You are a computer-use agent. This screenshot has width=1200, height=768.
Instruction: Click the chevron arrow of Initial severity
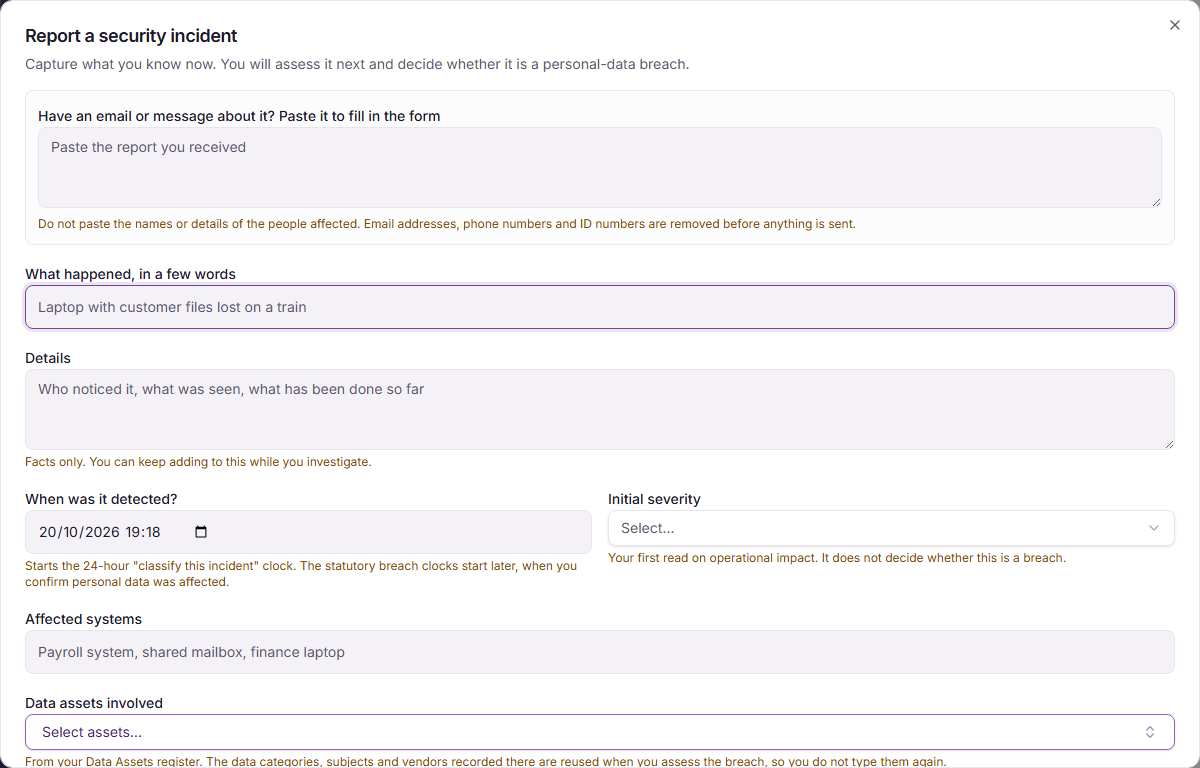(1154, 528)
